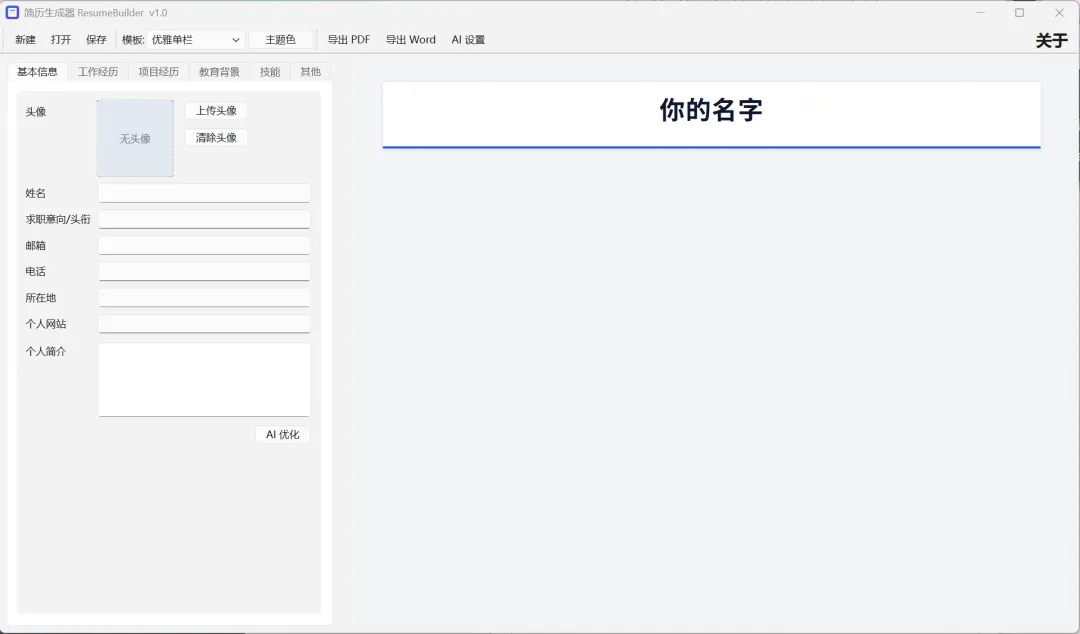Switch to the 工作经历 tab
1080x634 pixels.
coord(98,72)
